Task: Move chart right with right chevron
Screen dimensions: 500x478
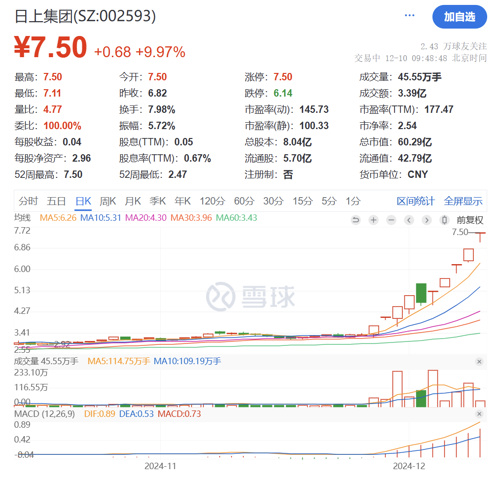Action: coord(426,220)
